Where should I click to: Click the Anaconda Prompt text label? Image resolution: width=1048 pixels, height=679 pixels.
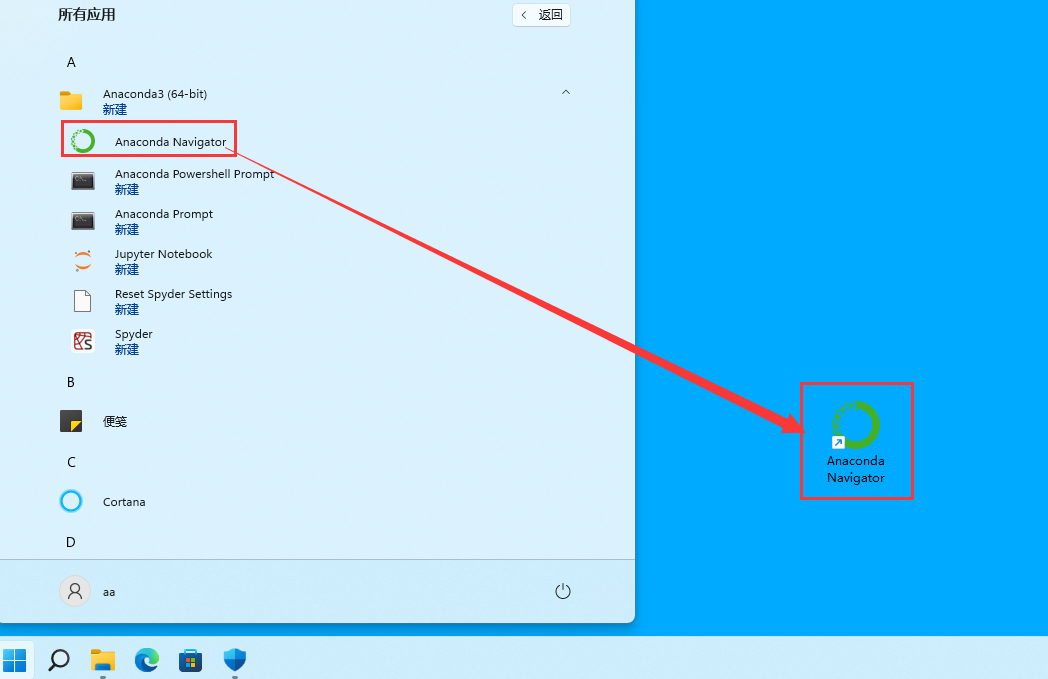click(164, 214)
